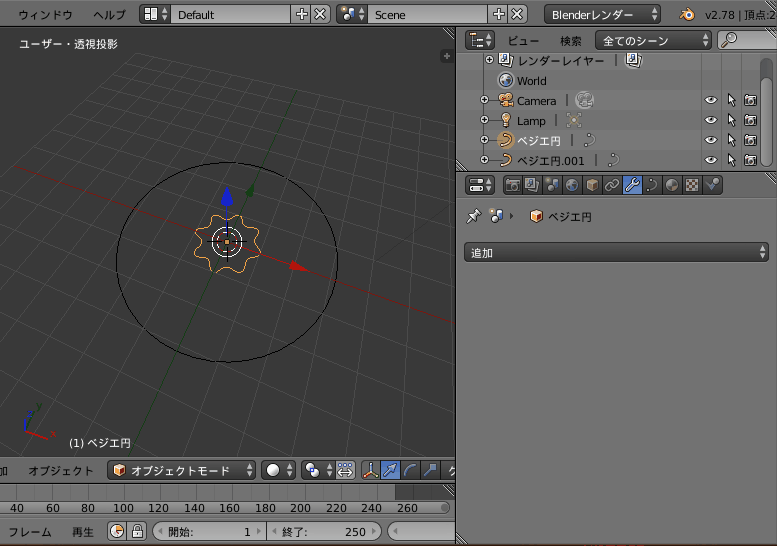
Task: Click the 終了 end frame field
Action: click(324, 532)
